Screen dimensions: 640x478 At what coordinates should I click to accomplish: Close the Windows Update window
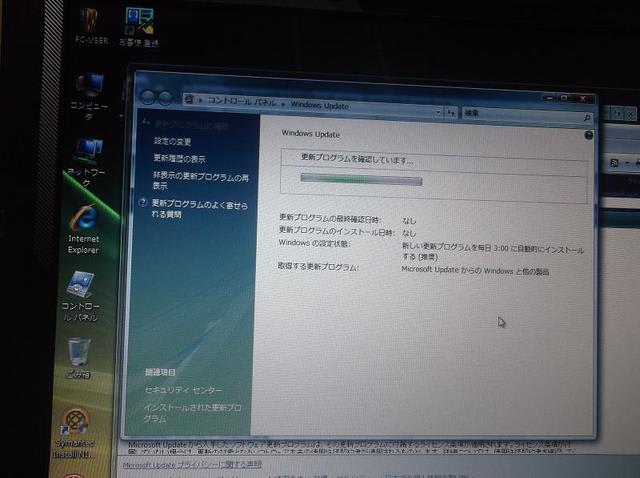tap(582, 99)
